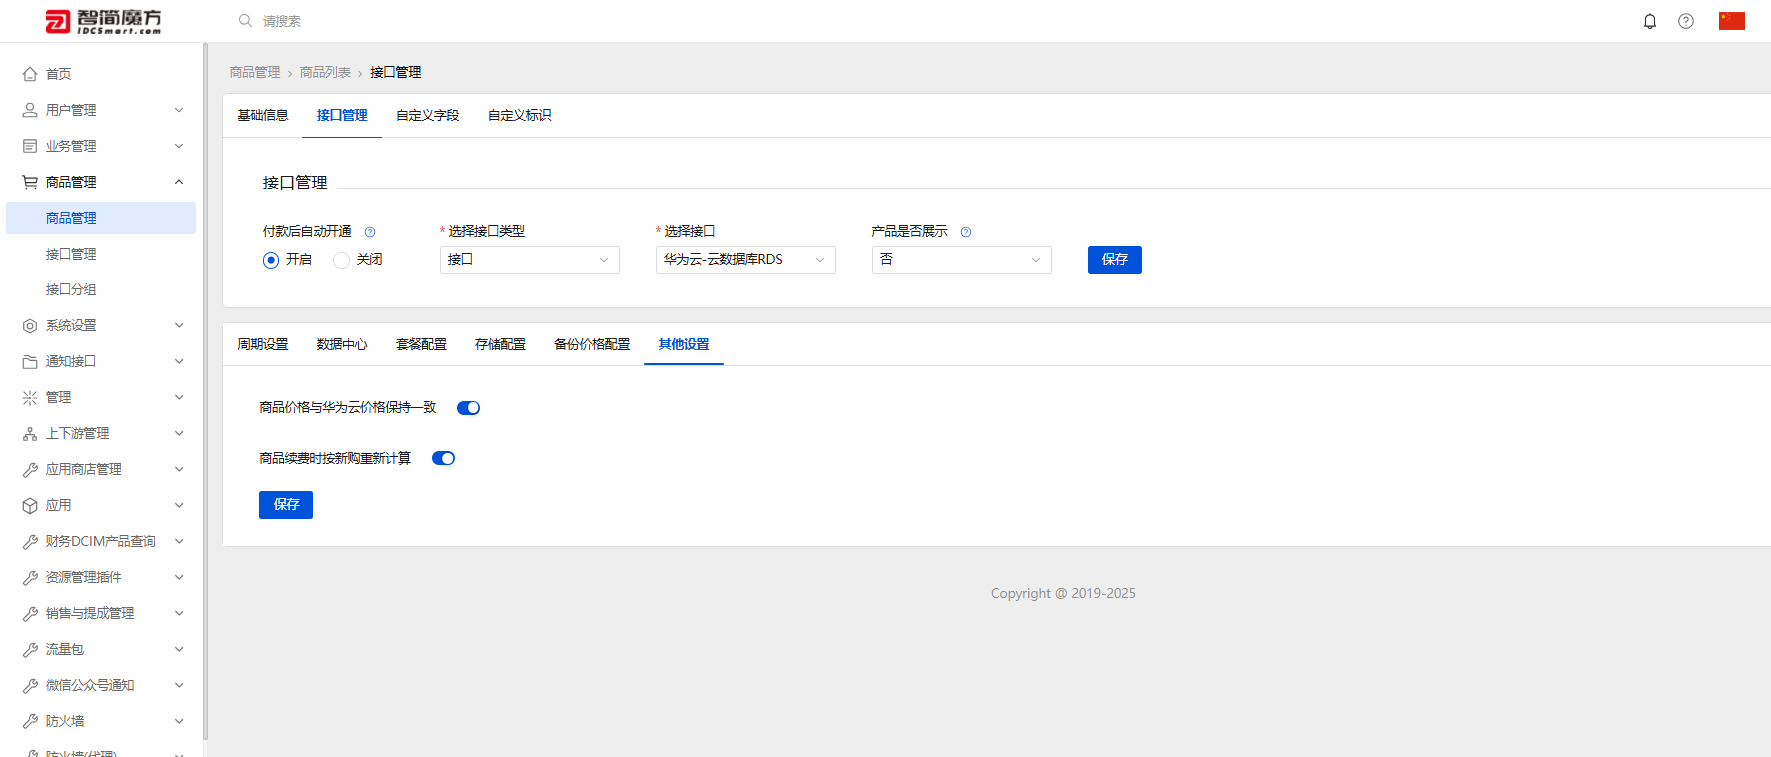
Task: Toggle 商品价格与华为云价格保持一致 switch
Action: pyautogui.click(x=468, y=408)
